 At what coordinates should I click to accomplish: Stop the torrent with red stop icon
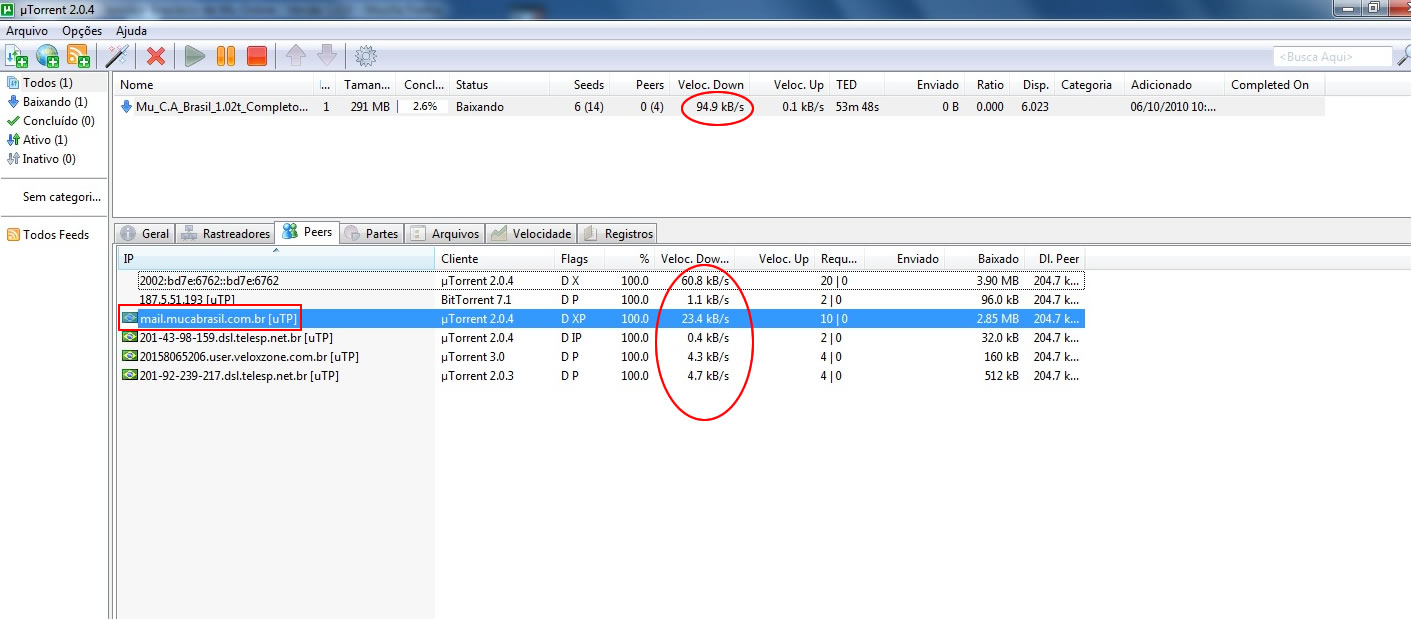(x=257, y=56)
